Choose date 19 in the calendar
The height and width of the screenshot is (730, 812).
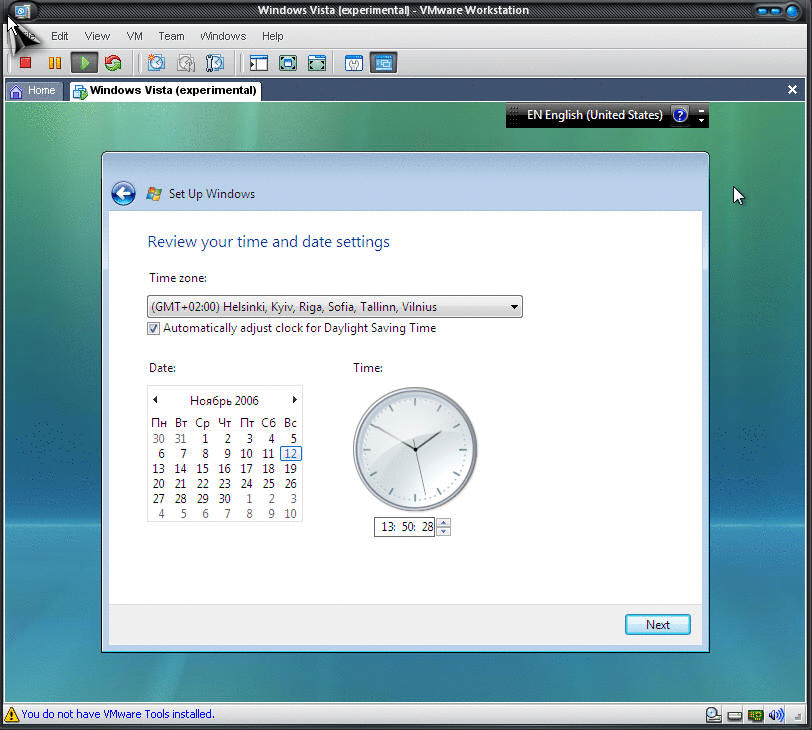(x=291, y=469)
